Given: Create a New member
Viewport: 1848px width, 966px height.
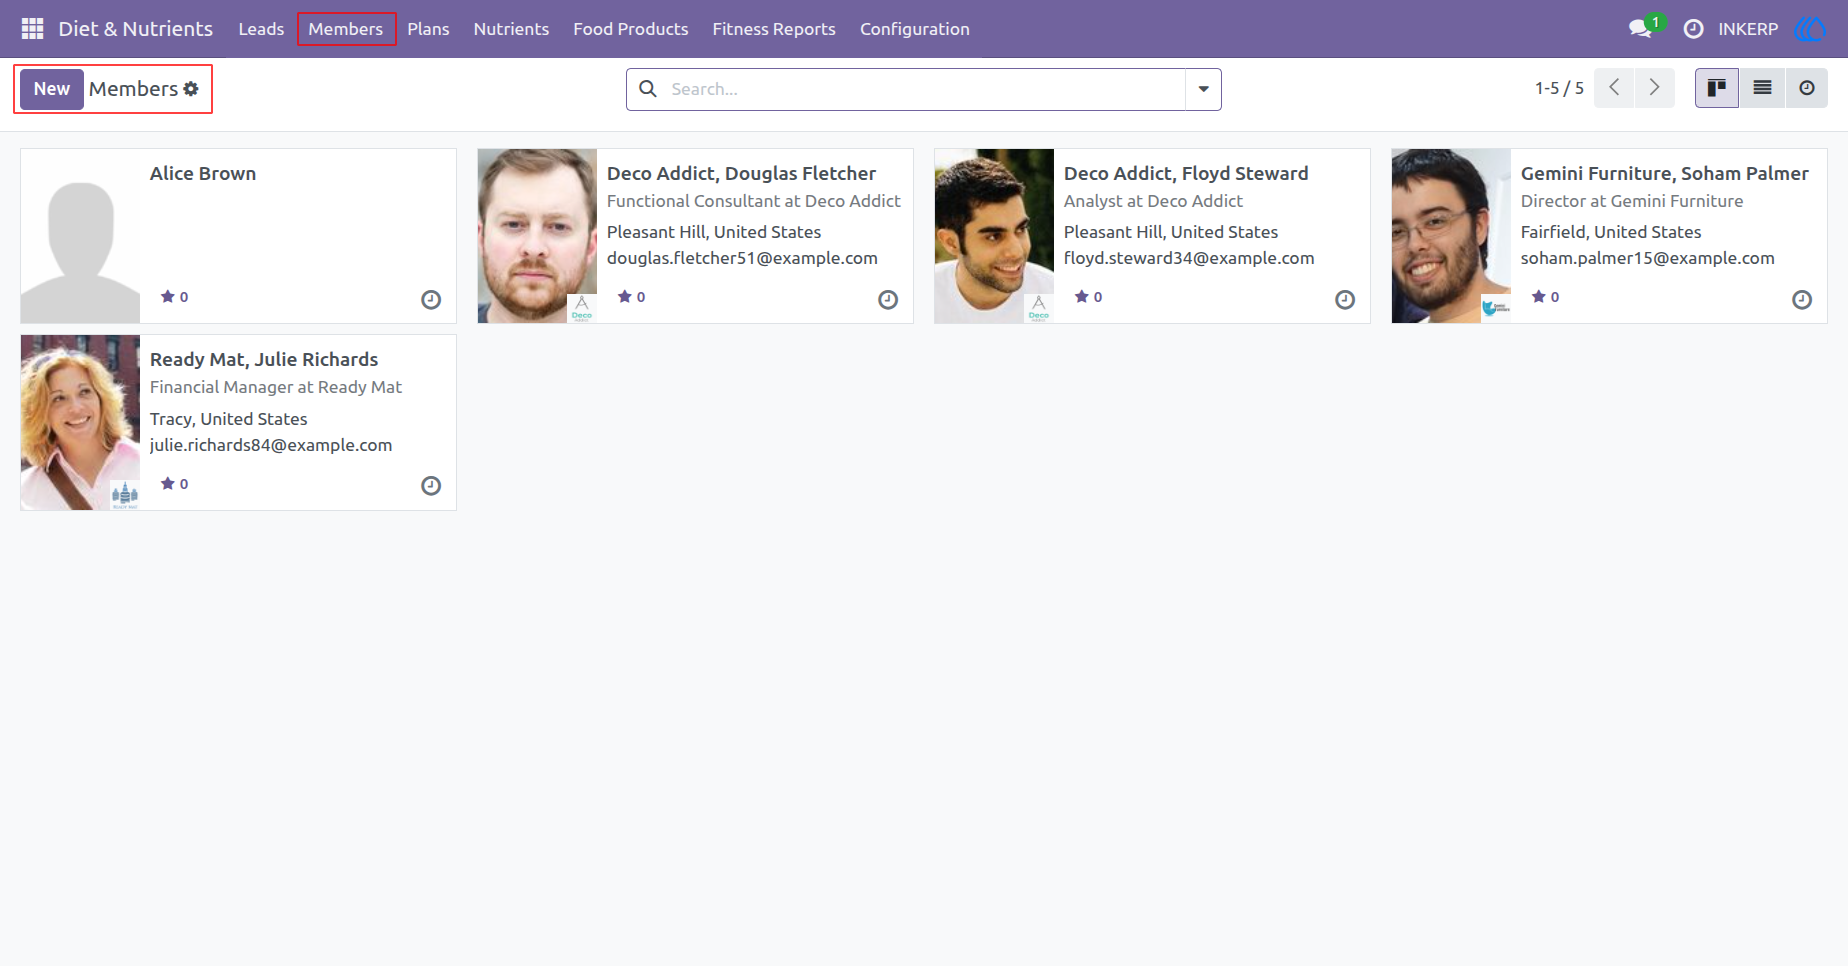Looking at the screenshot, I should (x=52, y=89).
